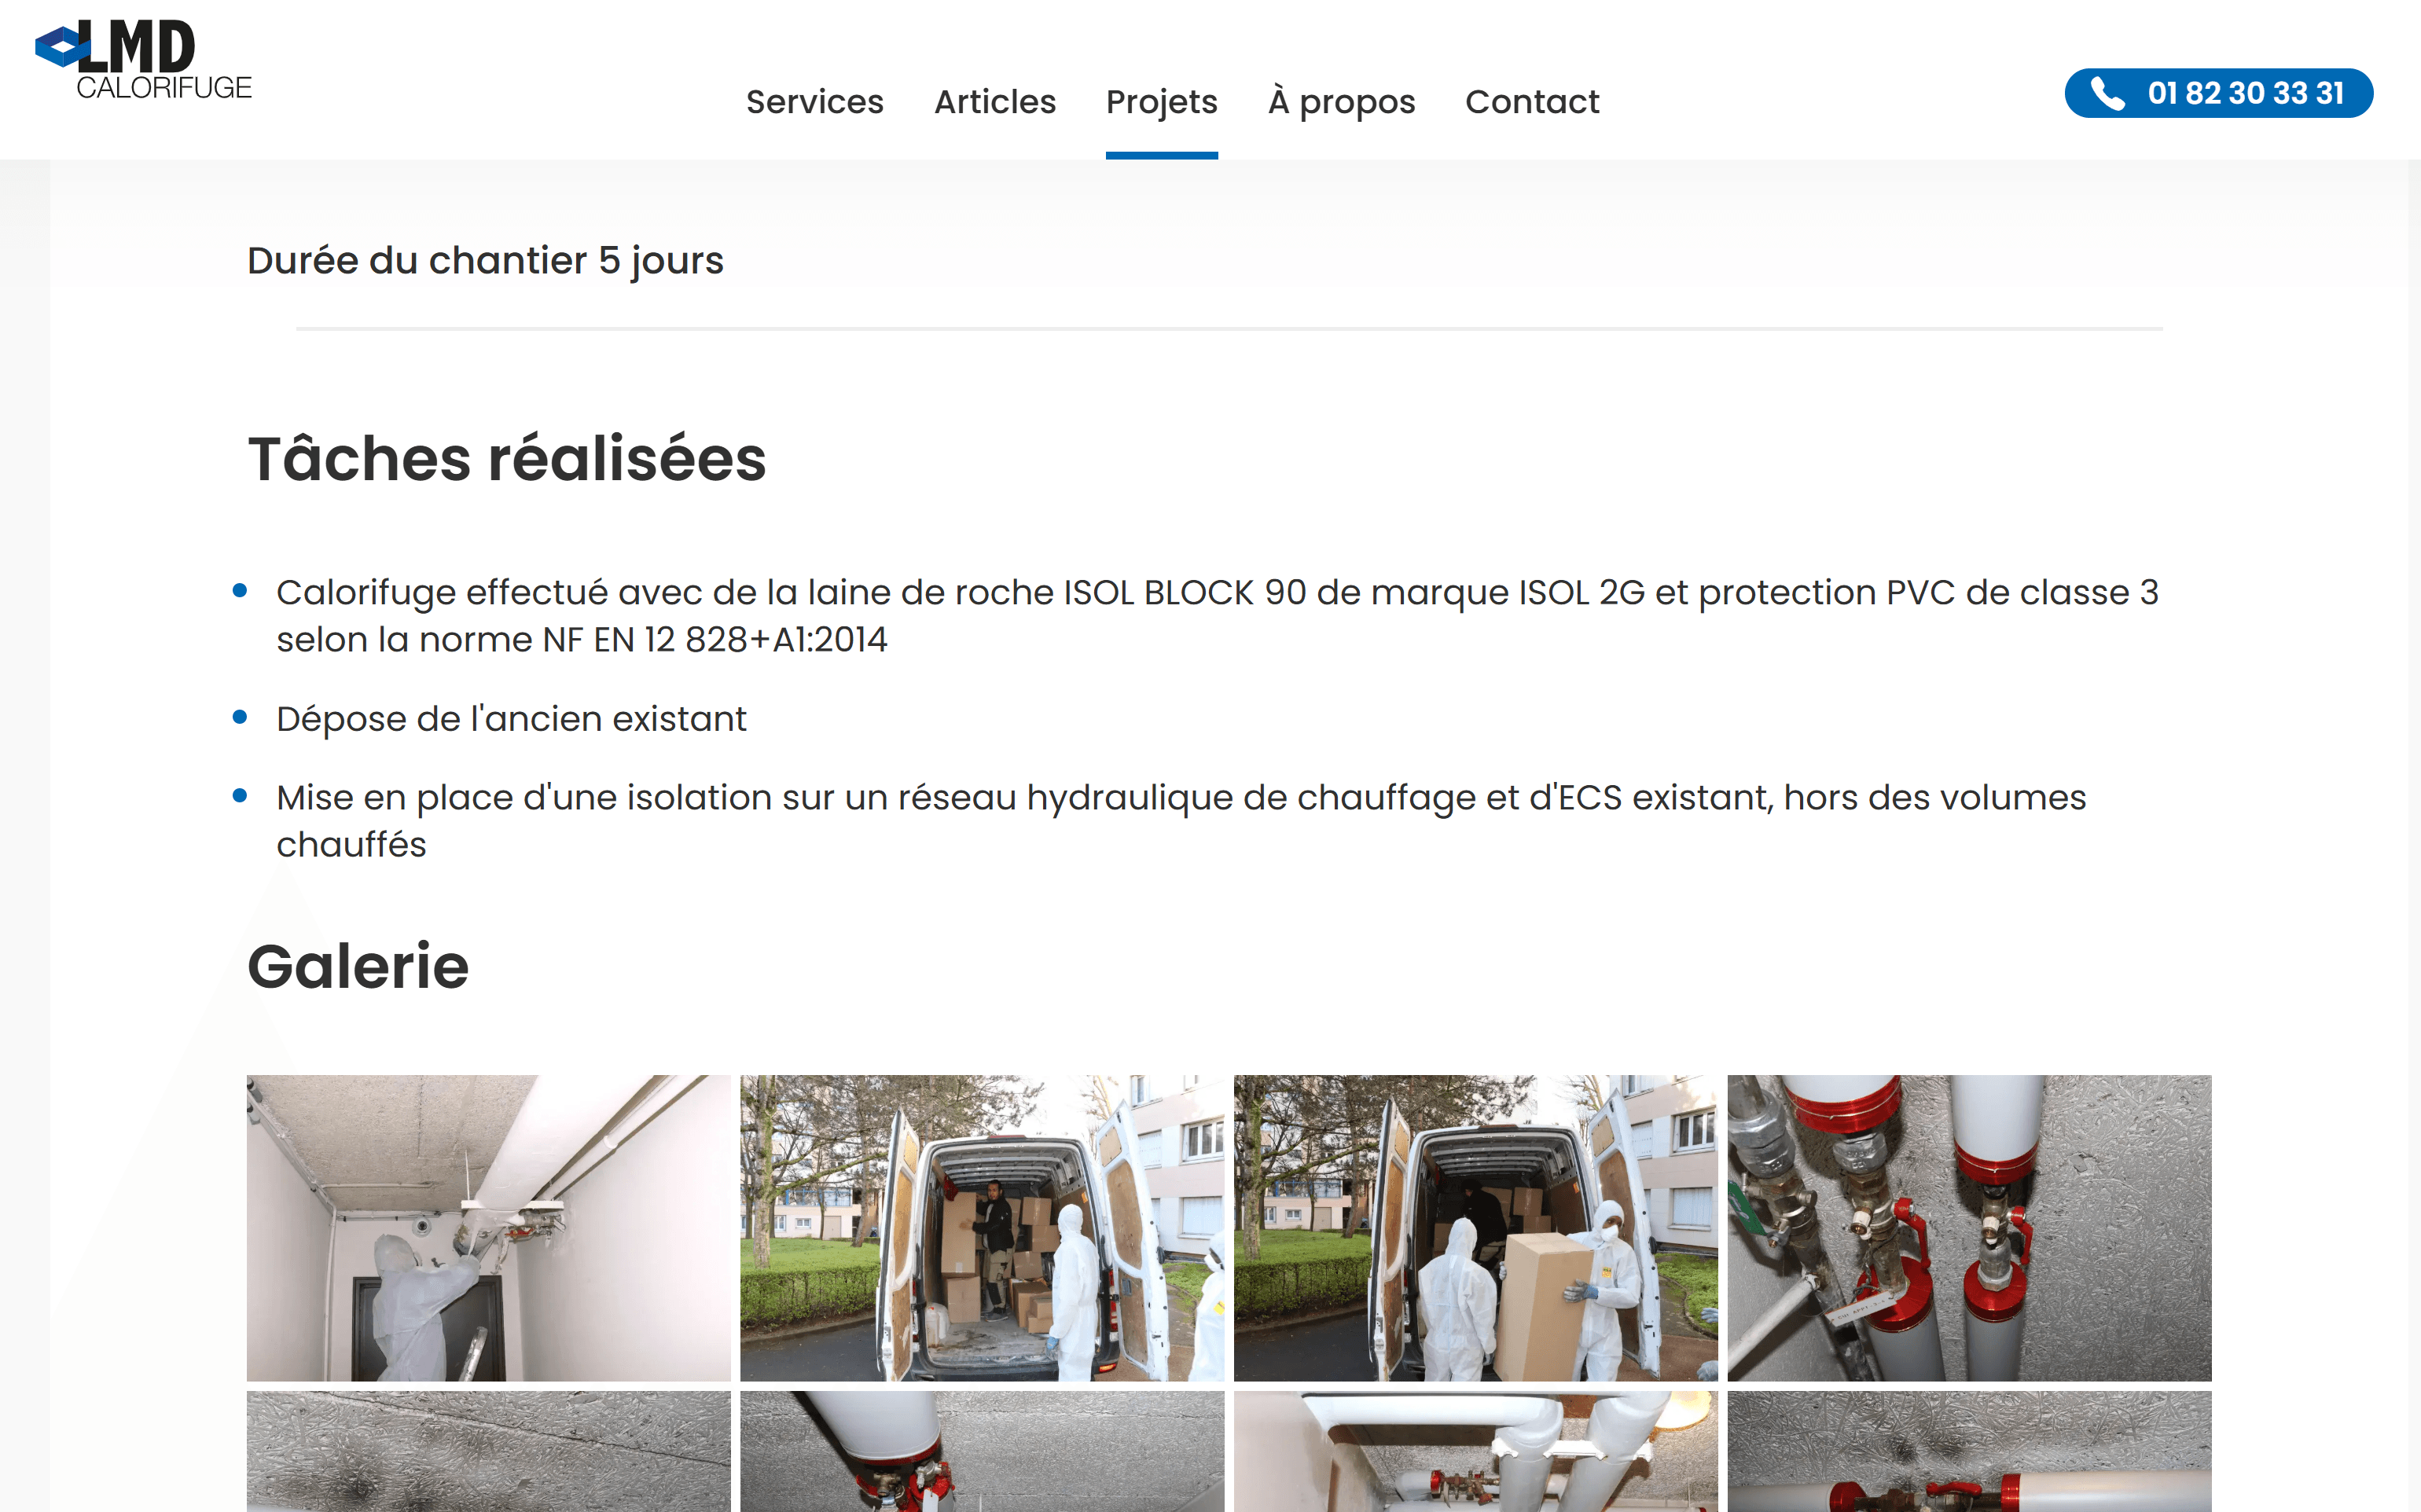Click the Dépose de l'ancien existant item

point(511,719)
